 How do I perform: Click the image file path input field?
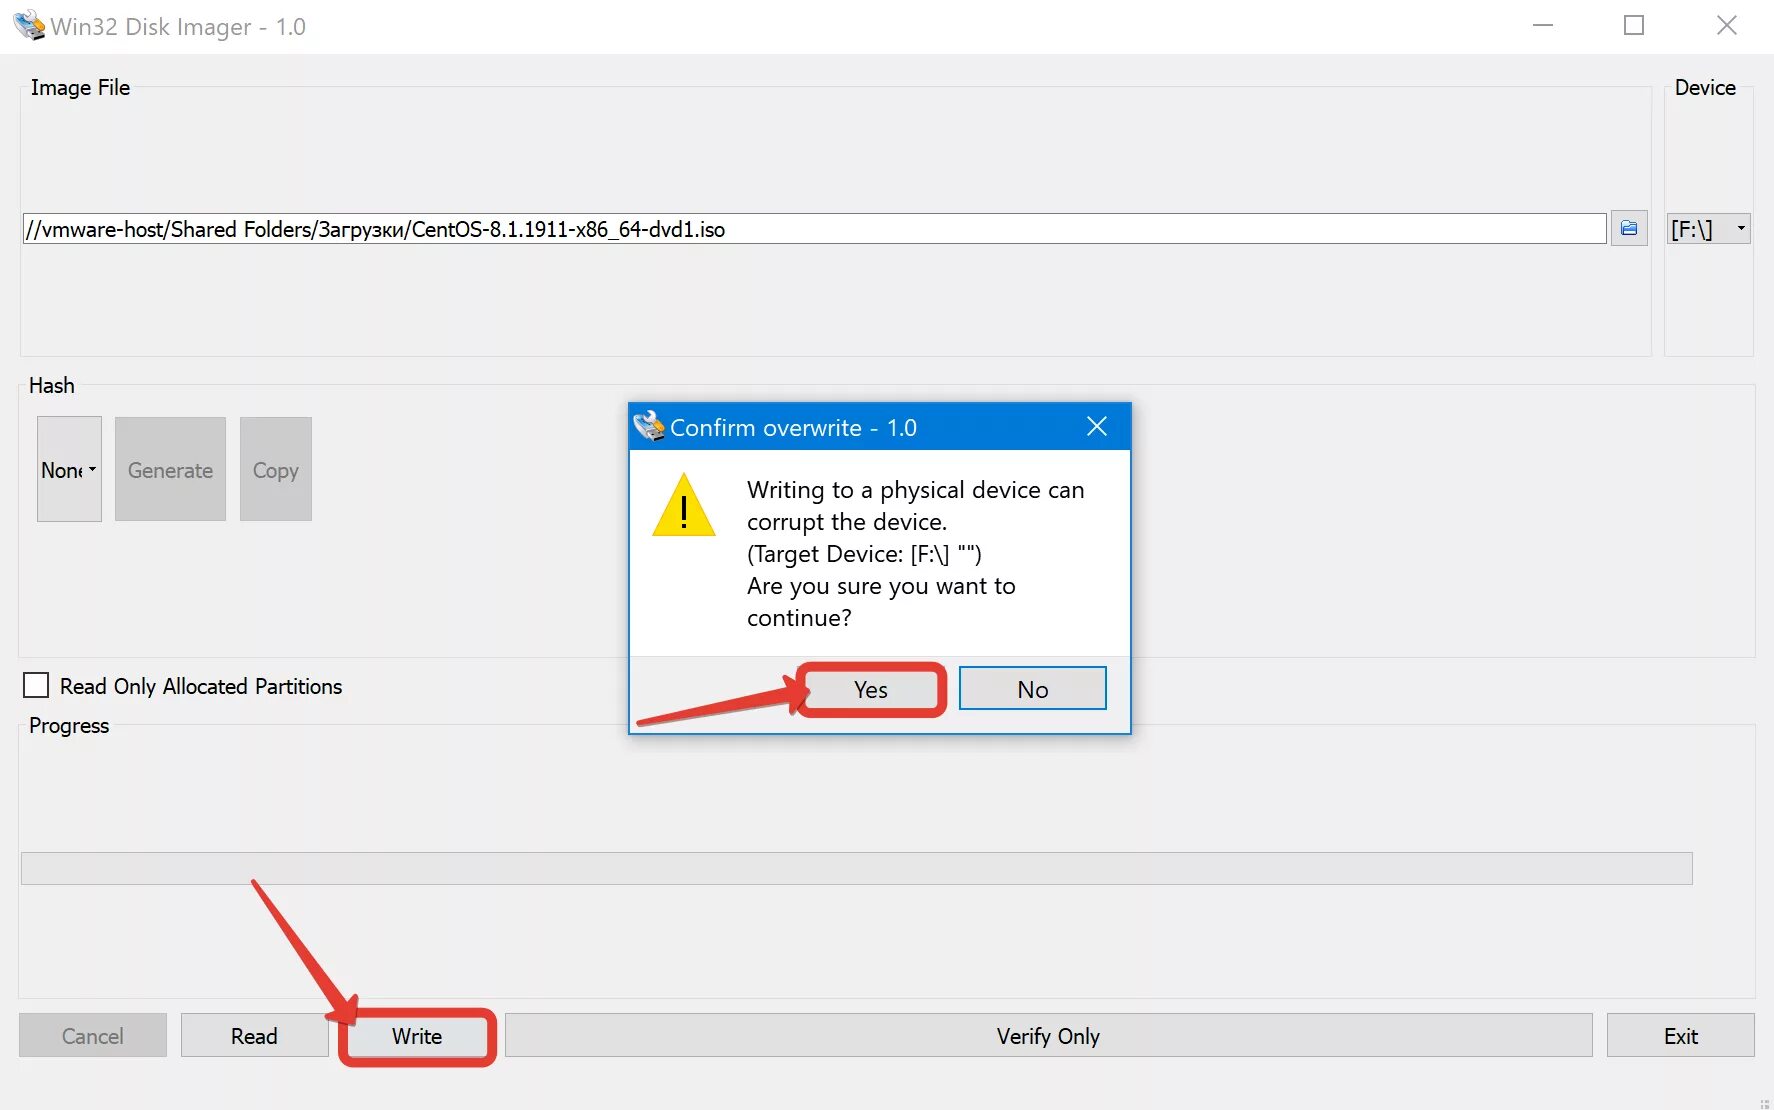(x=814, y=229)
